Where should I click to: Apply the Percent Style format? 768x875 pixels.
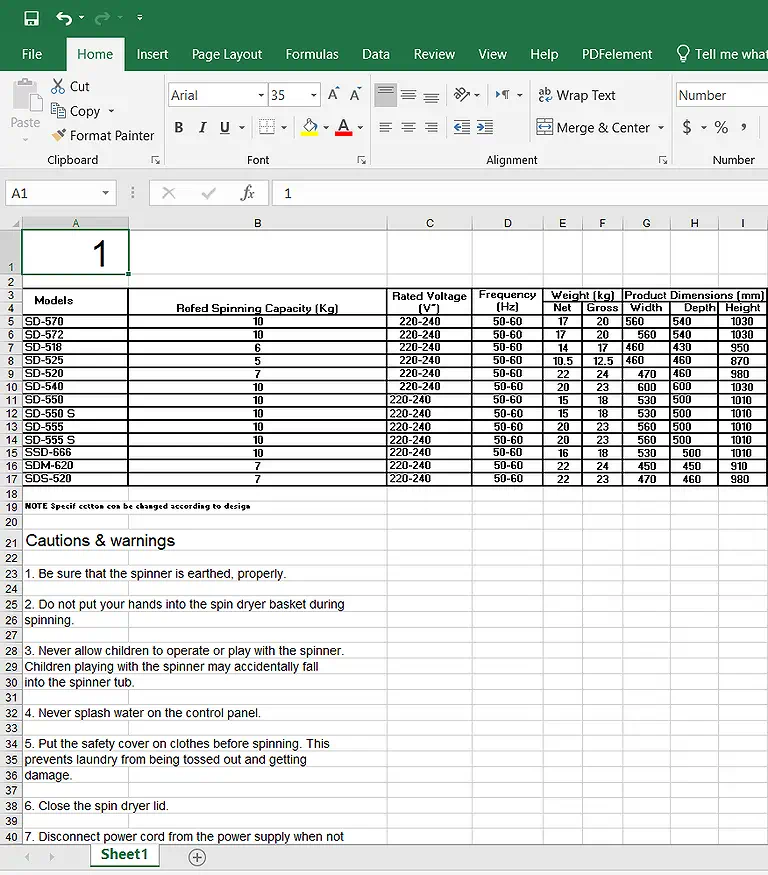(721, 127)
